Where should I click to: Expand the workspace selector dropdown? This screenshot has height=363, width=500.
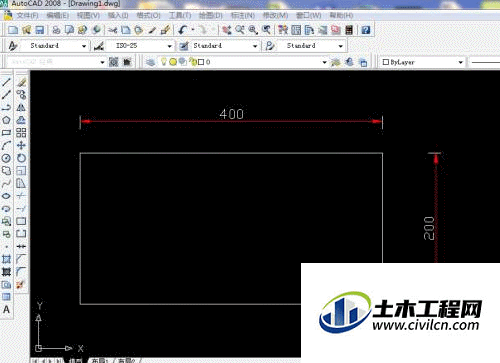[102, 62]
